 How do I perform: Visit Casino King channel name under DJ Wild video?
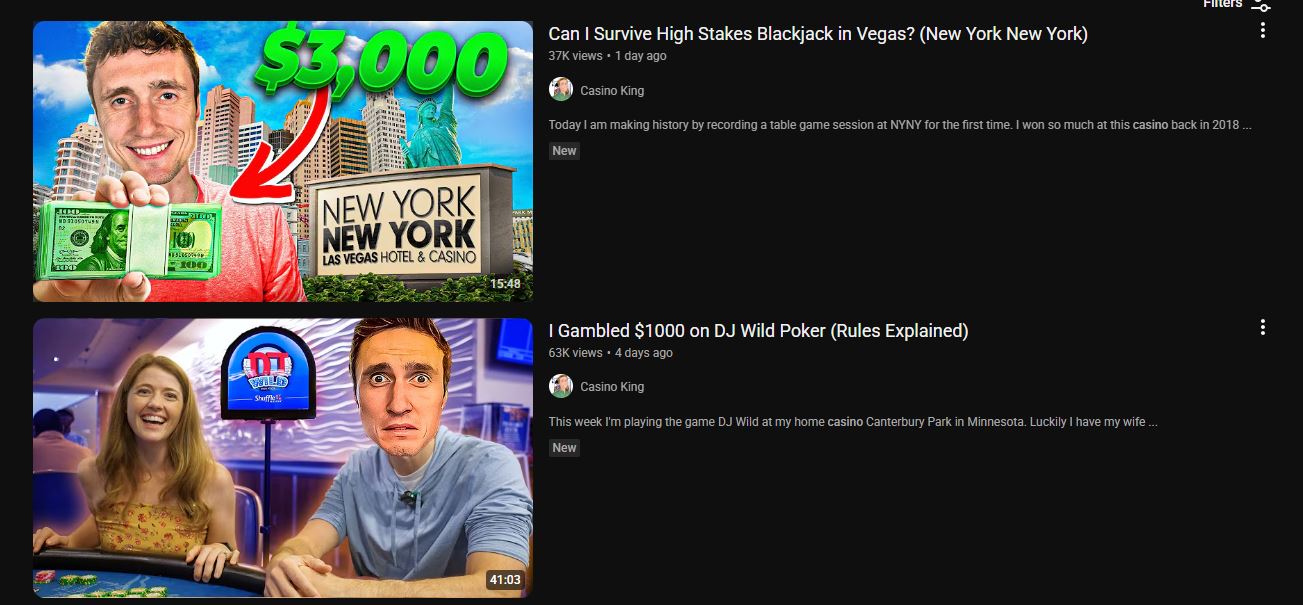tap(612, 387)
